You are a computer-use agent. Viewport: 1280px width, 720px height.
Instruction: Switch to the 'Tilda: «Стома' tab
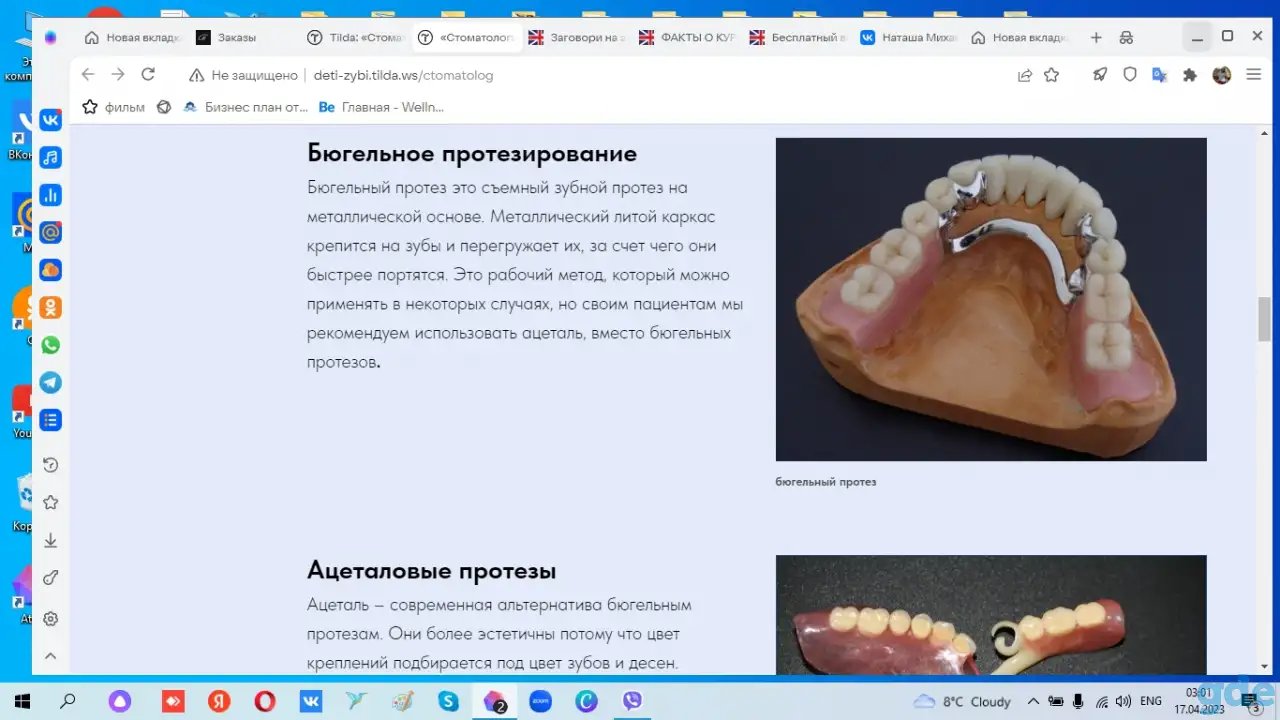point(355,37)
